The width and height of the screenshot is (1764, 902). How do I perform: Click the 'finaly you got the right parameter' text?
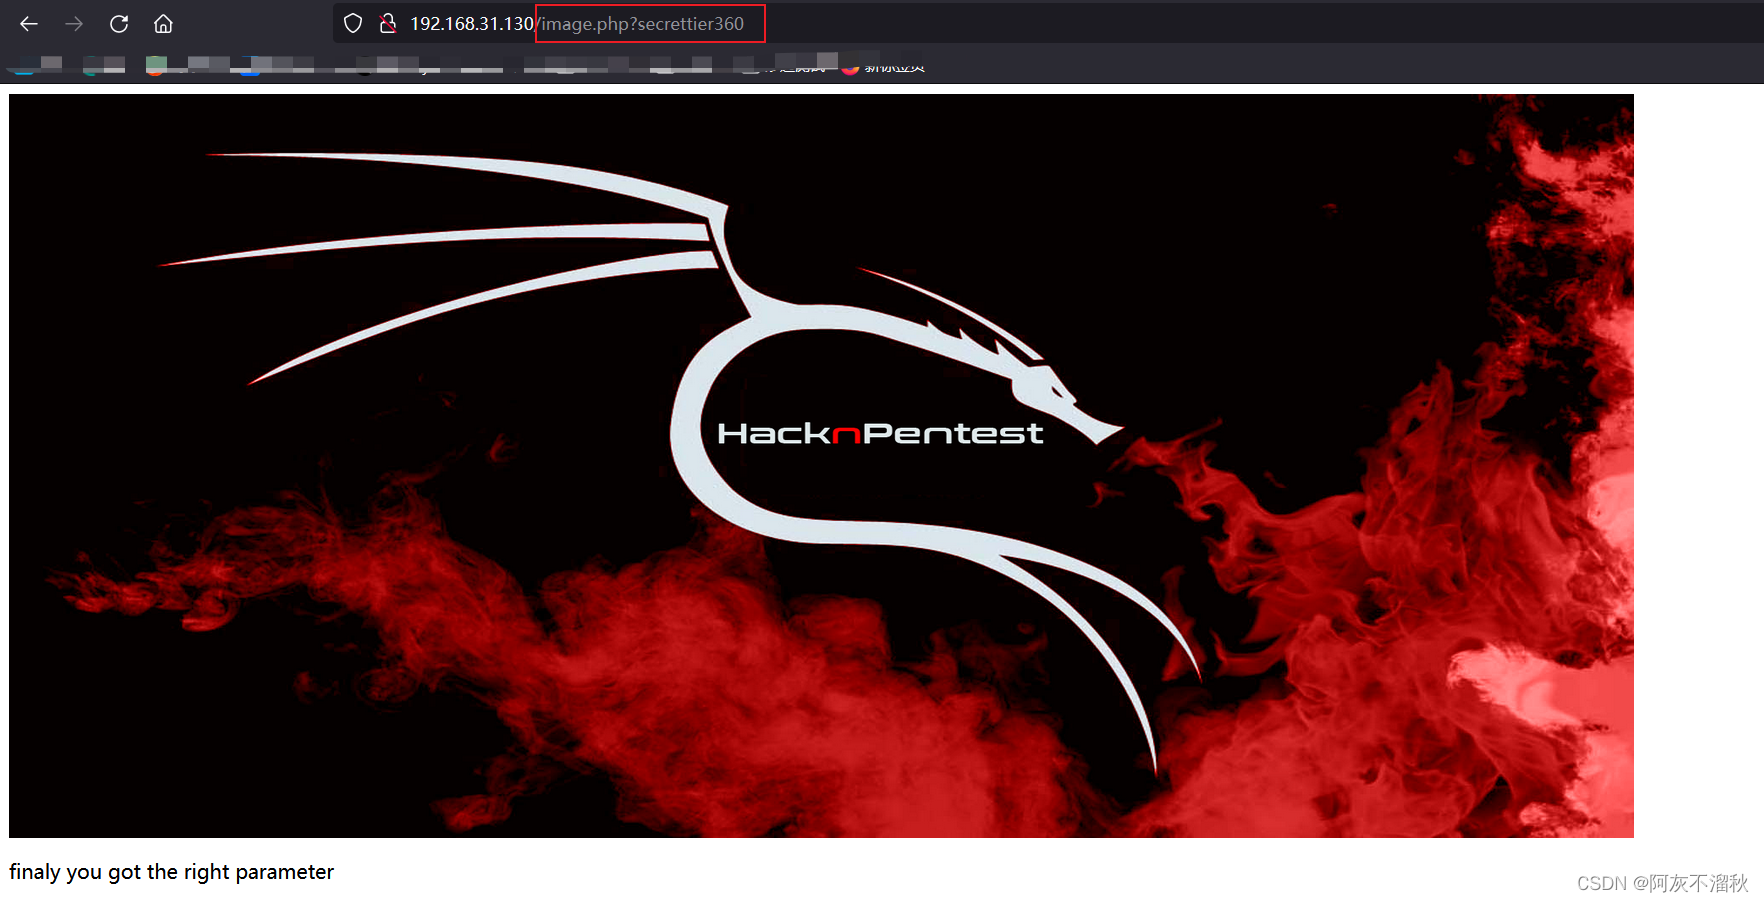point(171,872)
